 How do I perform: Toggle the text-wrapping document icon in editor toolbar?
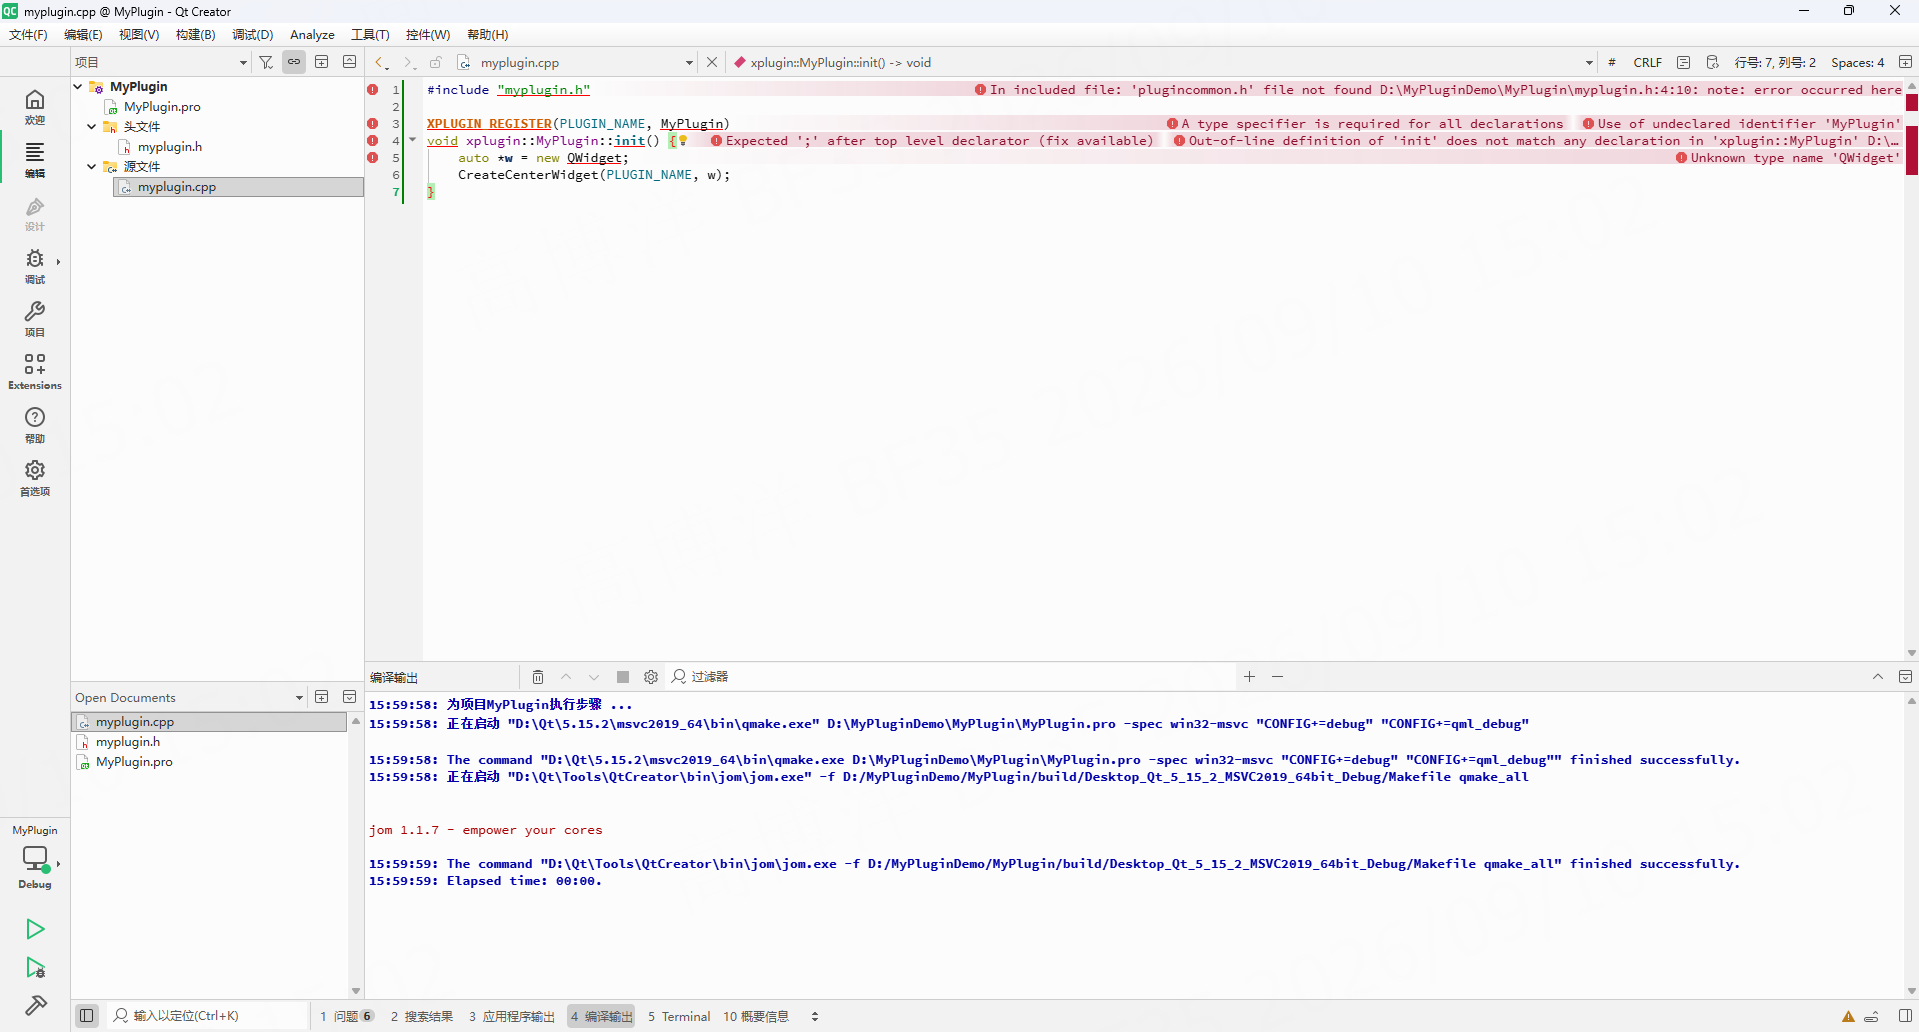coord(1684,62)
